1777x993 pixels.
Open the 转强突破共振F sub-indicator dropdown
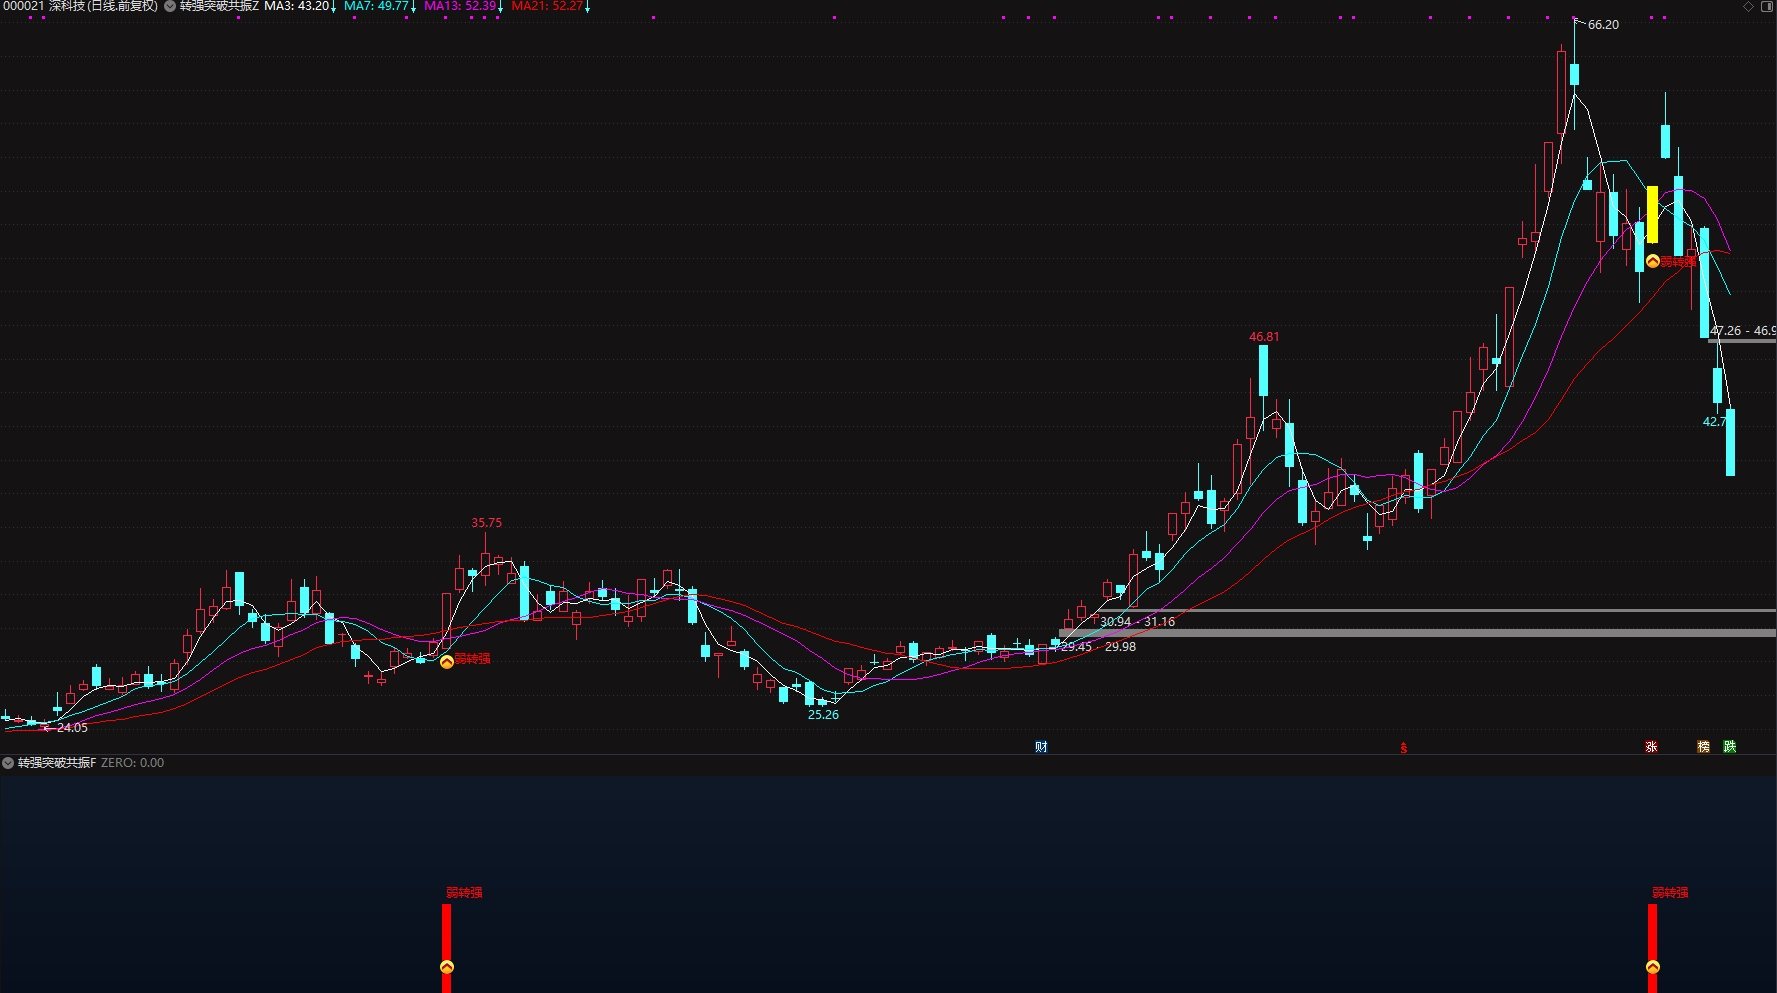point(8,763)
